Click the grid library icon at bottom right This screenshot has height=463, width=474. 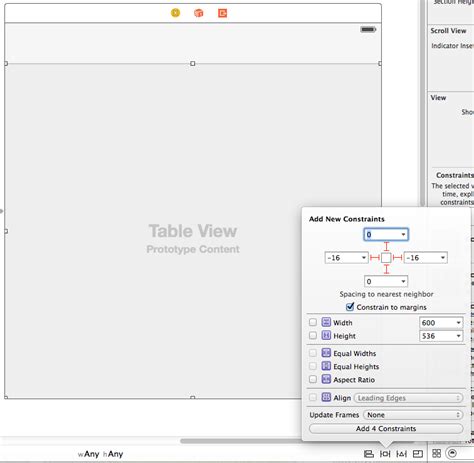[x=436, y=453]
